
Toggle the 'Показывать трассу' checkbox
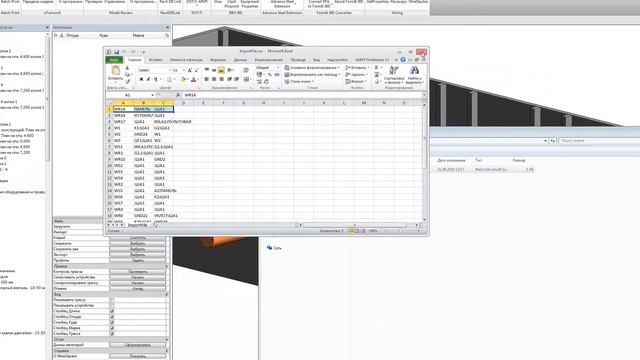(112, 300)
